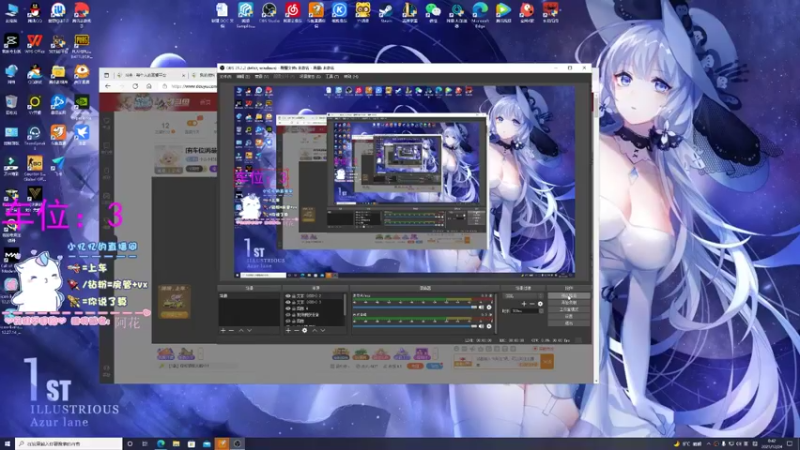Open the Recycle Bin desktop icon

click(x=11, y=105)
